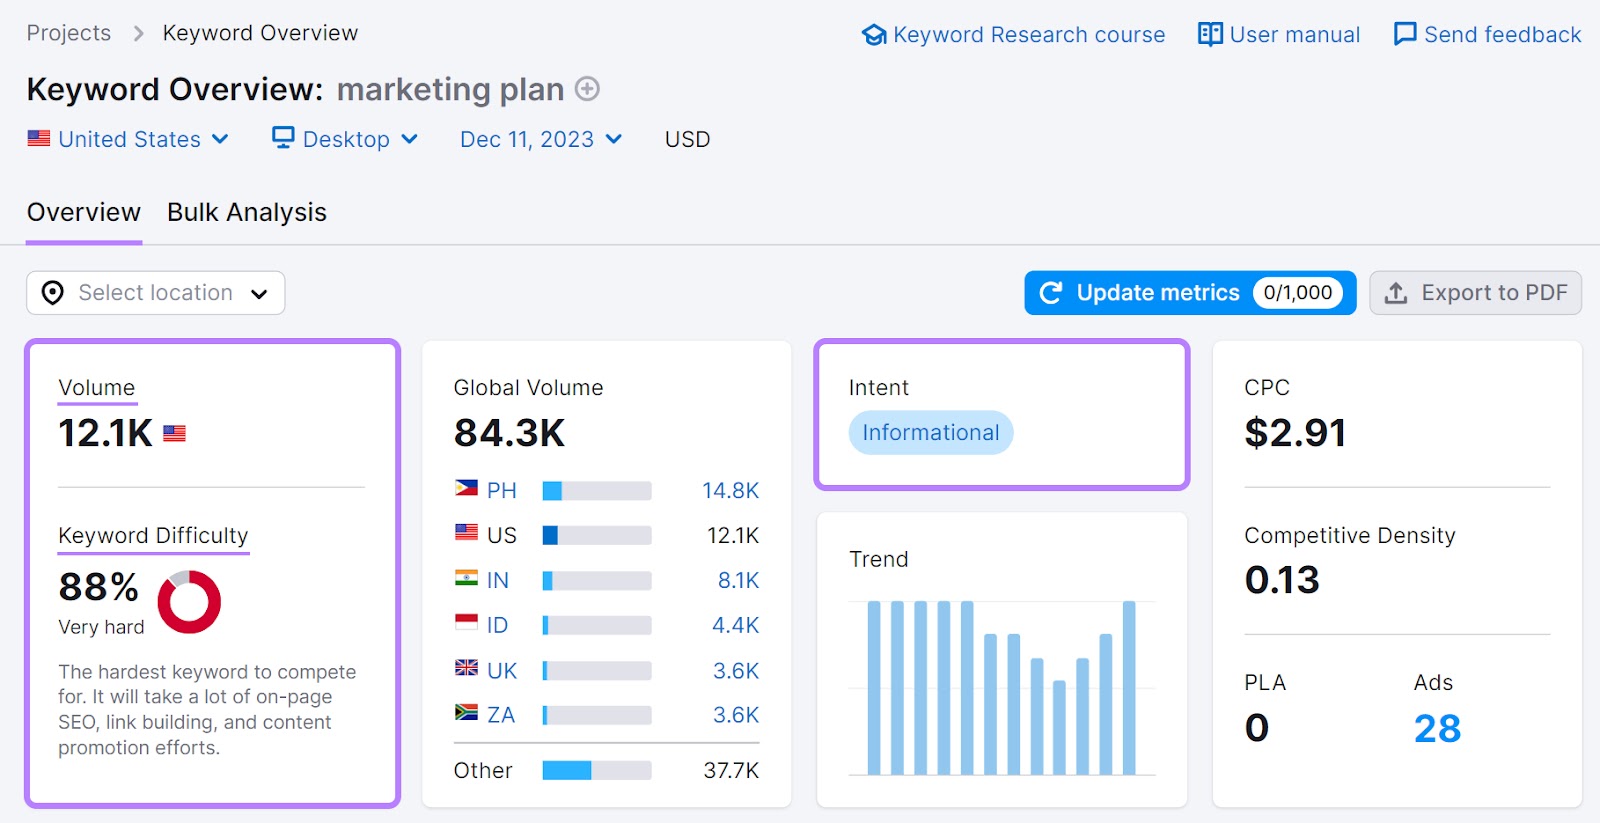Image resolution: width=1600 pixels, height=823 pixels.
Task: Click the US flag beside 12.1K volume
Action: click(174, 434)
